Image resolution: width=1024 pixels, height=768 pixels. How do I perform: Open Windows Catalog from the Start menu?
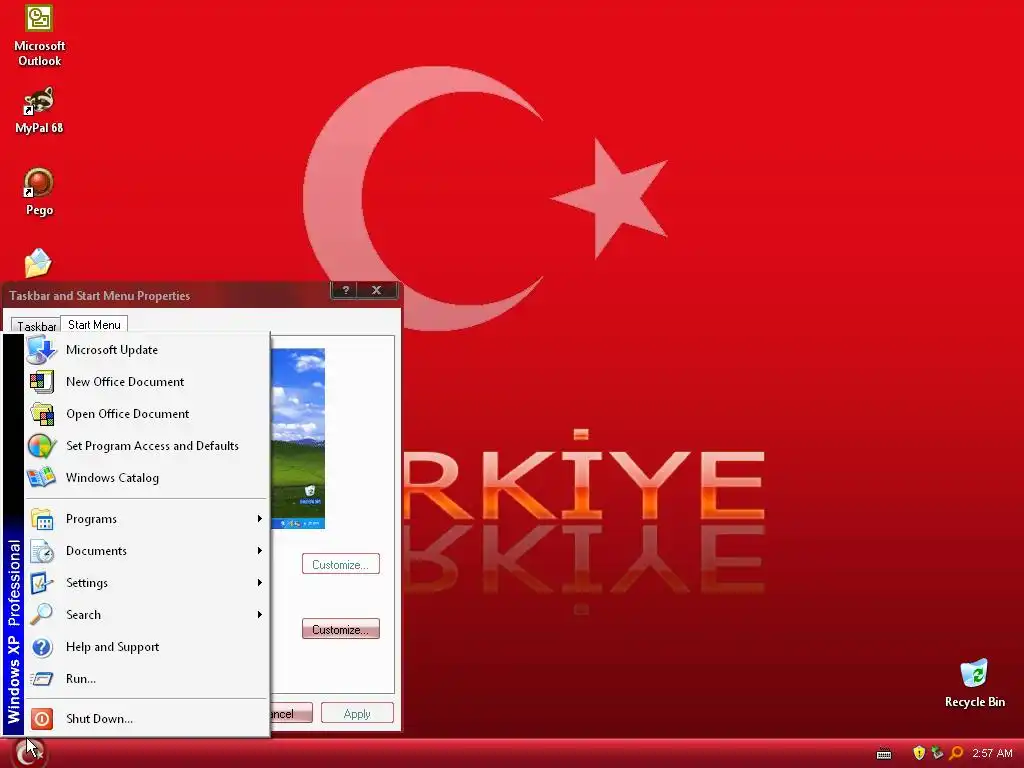[x=147, y=478]
